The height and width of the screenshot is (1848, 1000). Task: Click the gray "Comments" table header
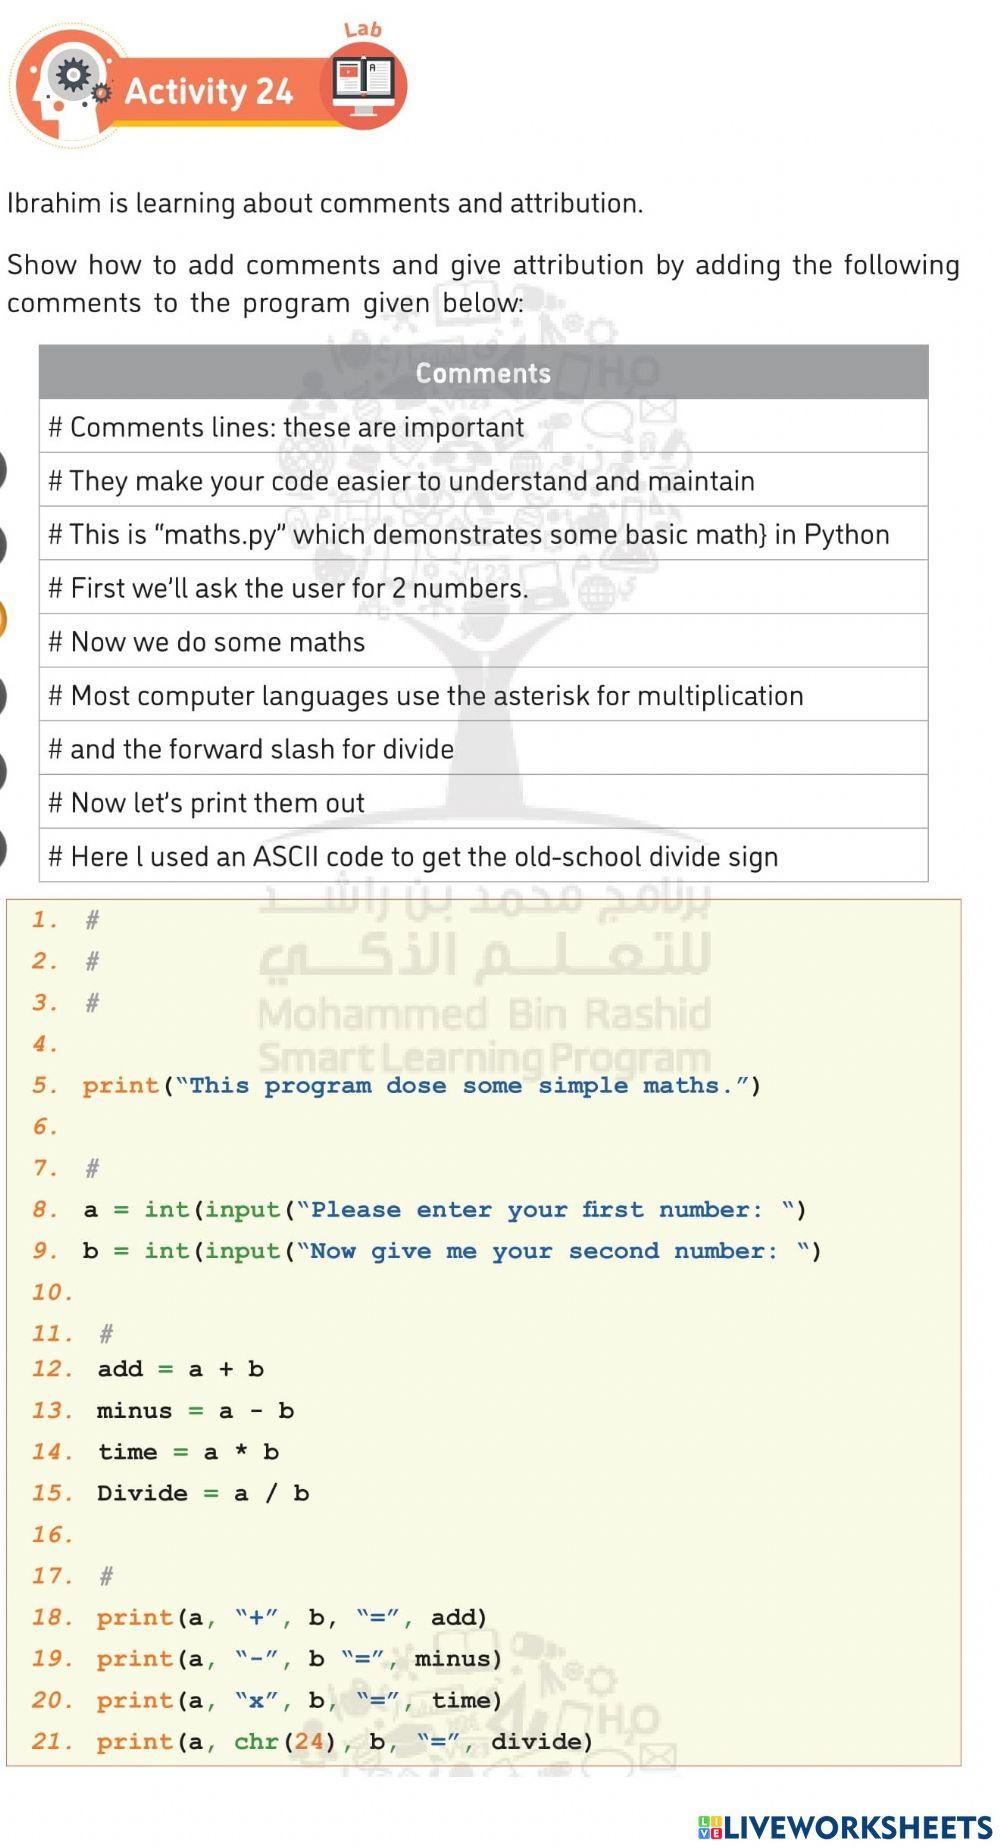click(483, 373)
